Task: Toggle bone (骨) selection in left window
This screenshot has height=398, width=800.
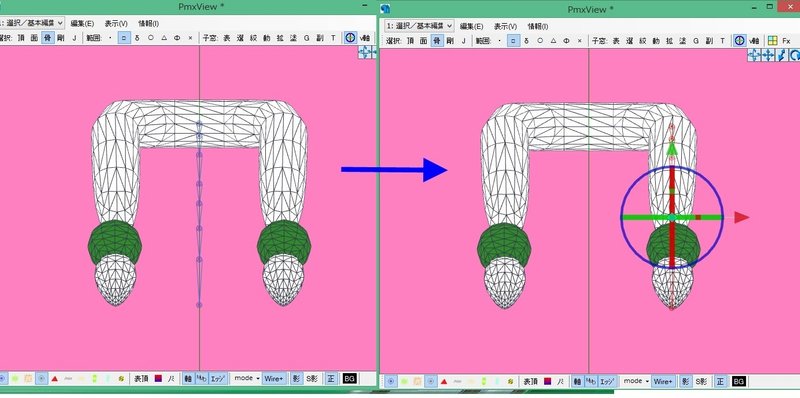Action: tap(47, 38)
